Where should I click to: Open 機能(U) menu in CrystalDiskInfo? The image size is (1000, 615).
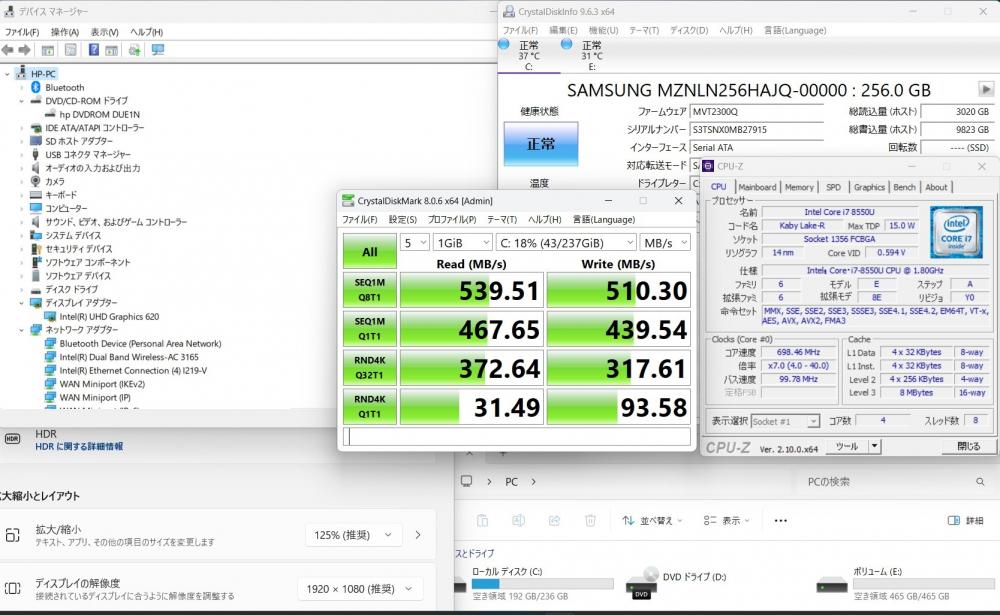point(603,30)
